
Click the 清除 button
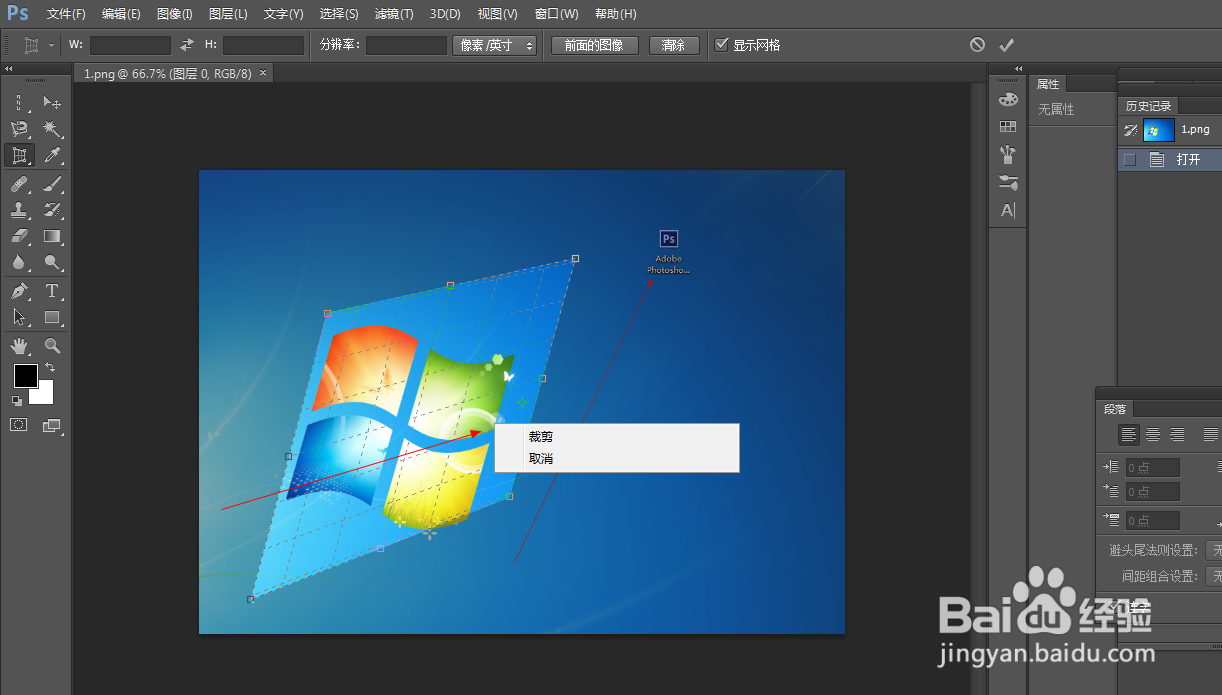[x=674, y=45]
